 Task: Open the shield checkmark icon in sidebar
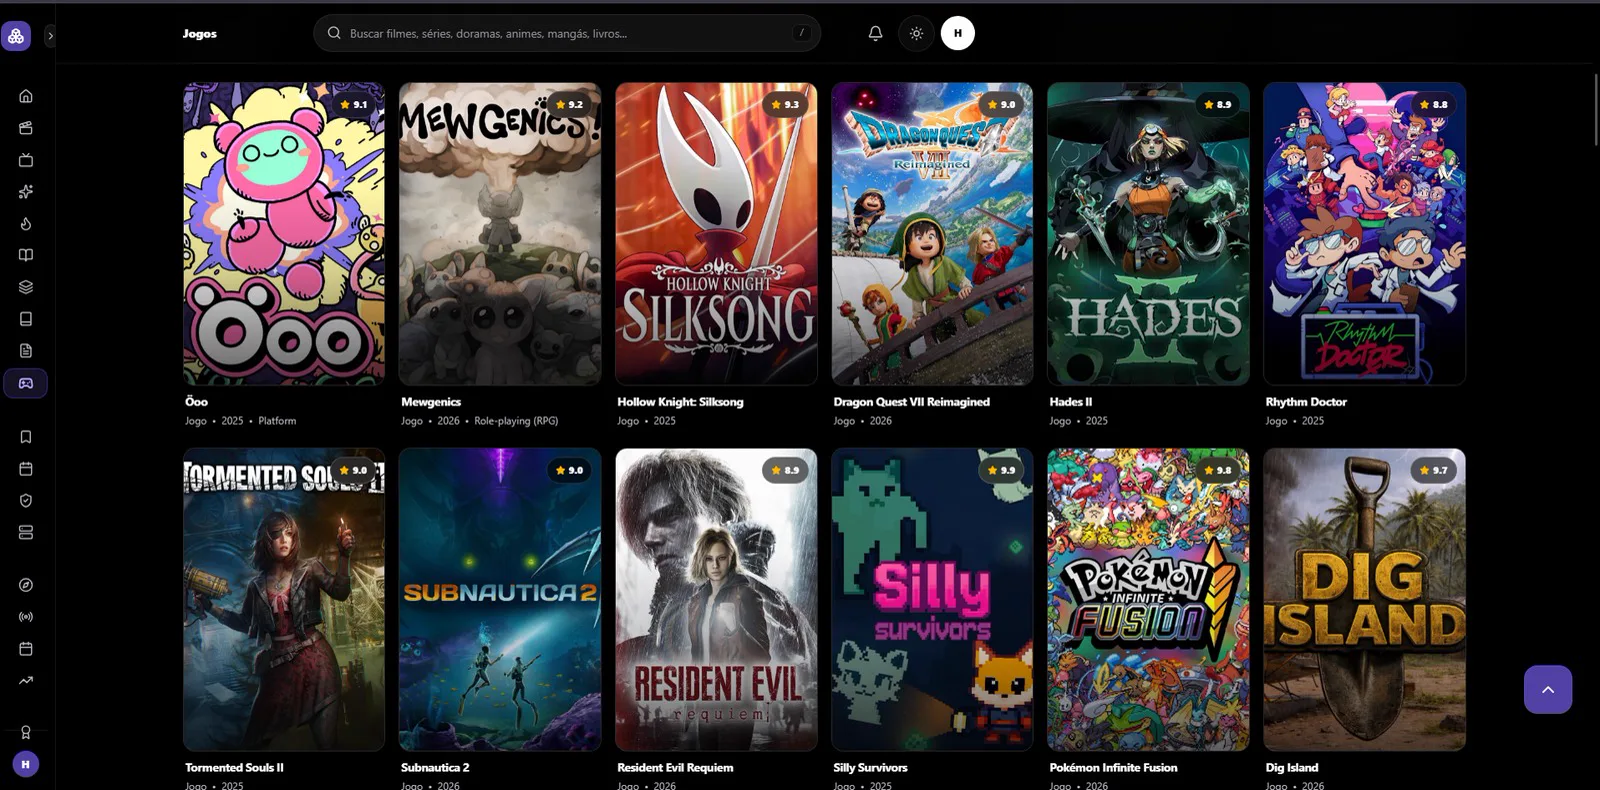[26, 501]
